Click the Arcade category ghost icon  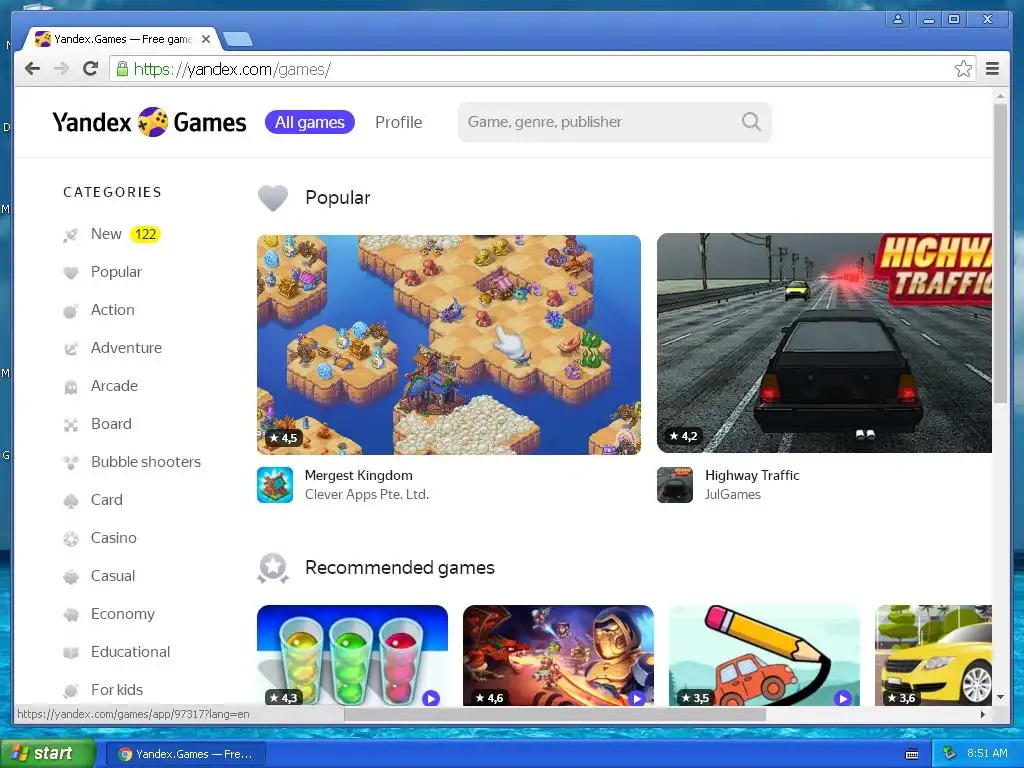tap(71, 387)
